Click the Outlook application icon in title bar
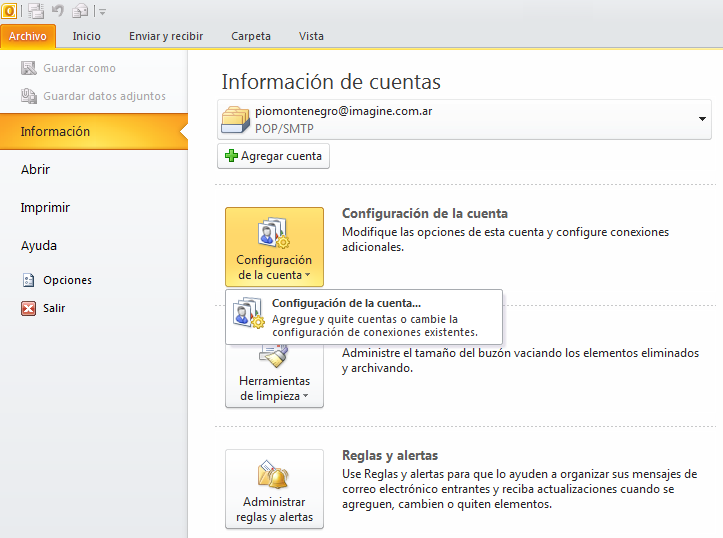 [x=9, y=11]
